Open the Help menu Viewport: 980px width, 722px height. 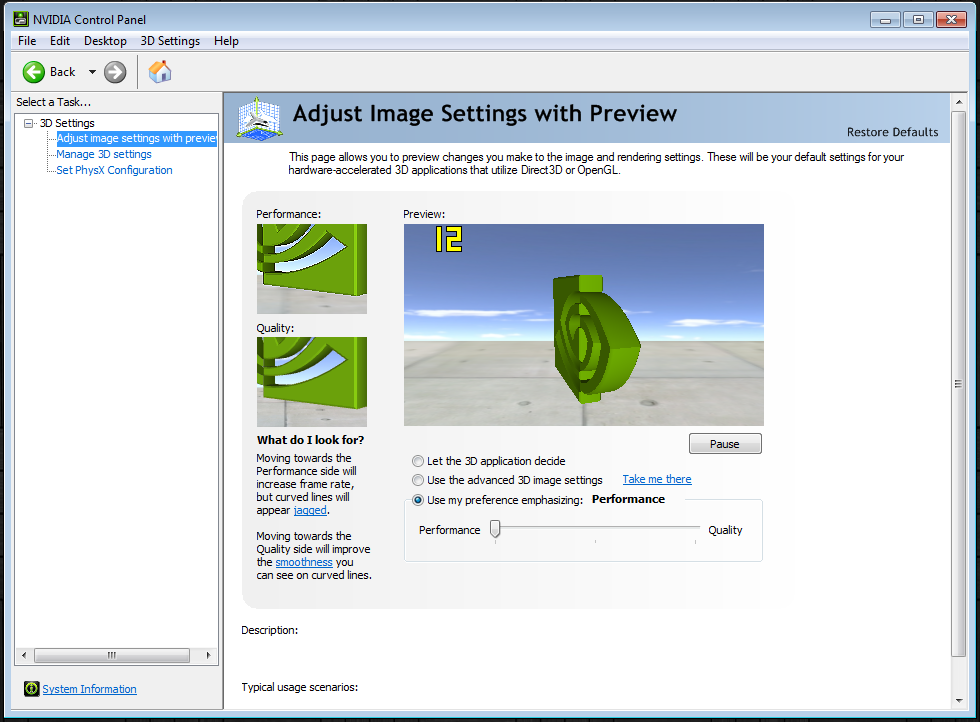pos(226,41)
